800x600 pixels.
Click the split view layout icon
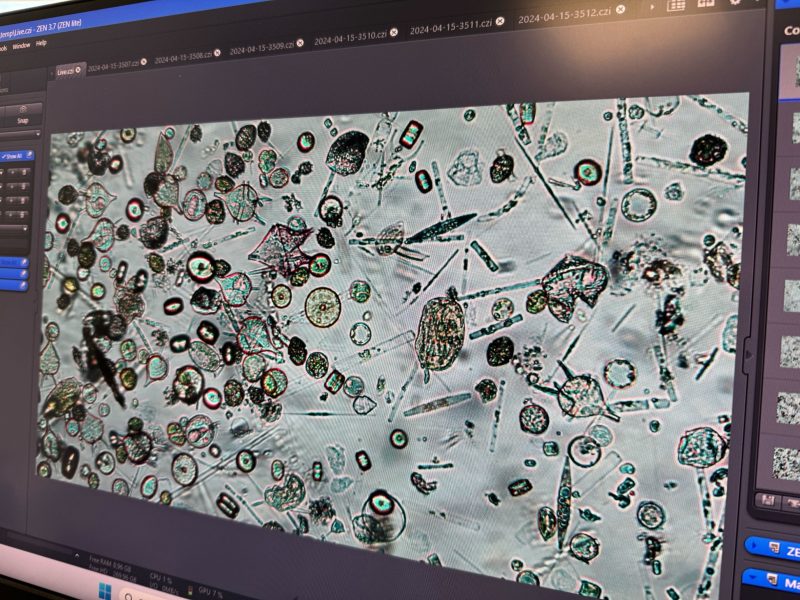click(706, 3)
